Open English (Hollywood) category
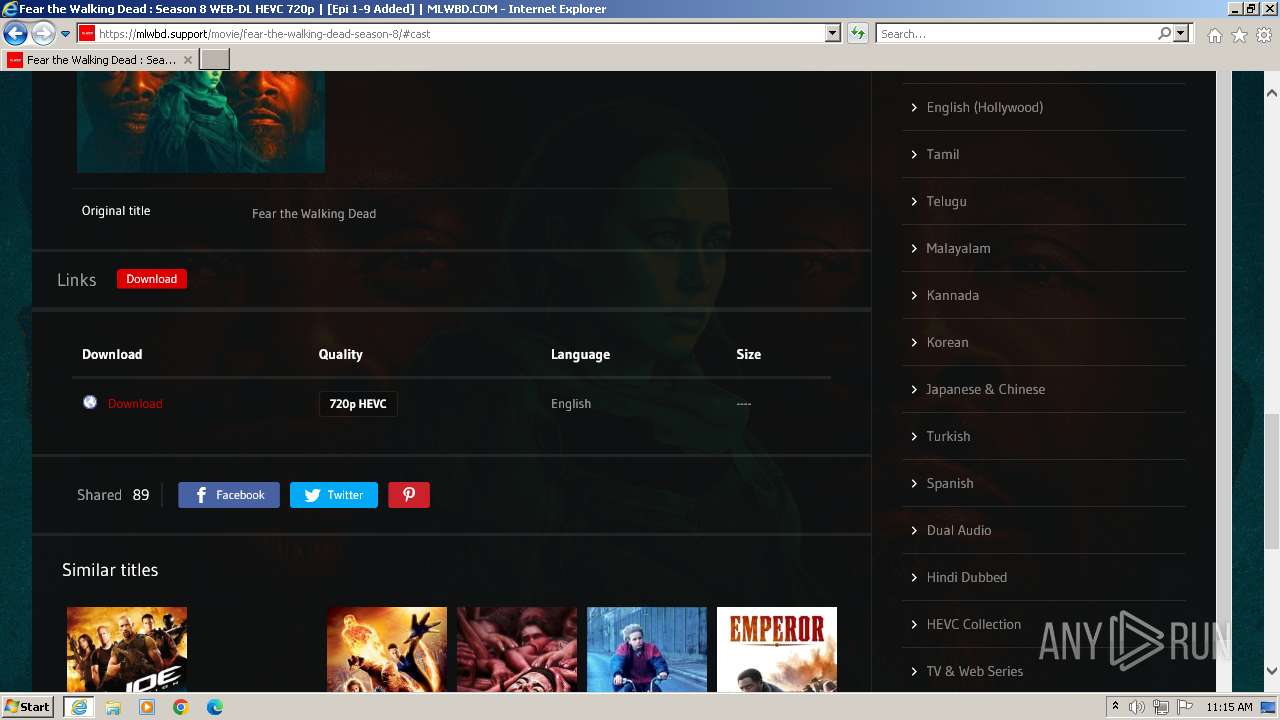 pos(985,107)
